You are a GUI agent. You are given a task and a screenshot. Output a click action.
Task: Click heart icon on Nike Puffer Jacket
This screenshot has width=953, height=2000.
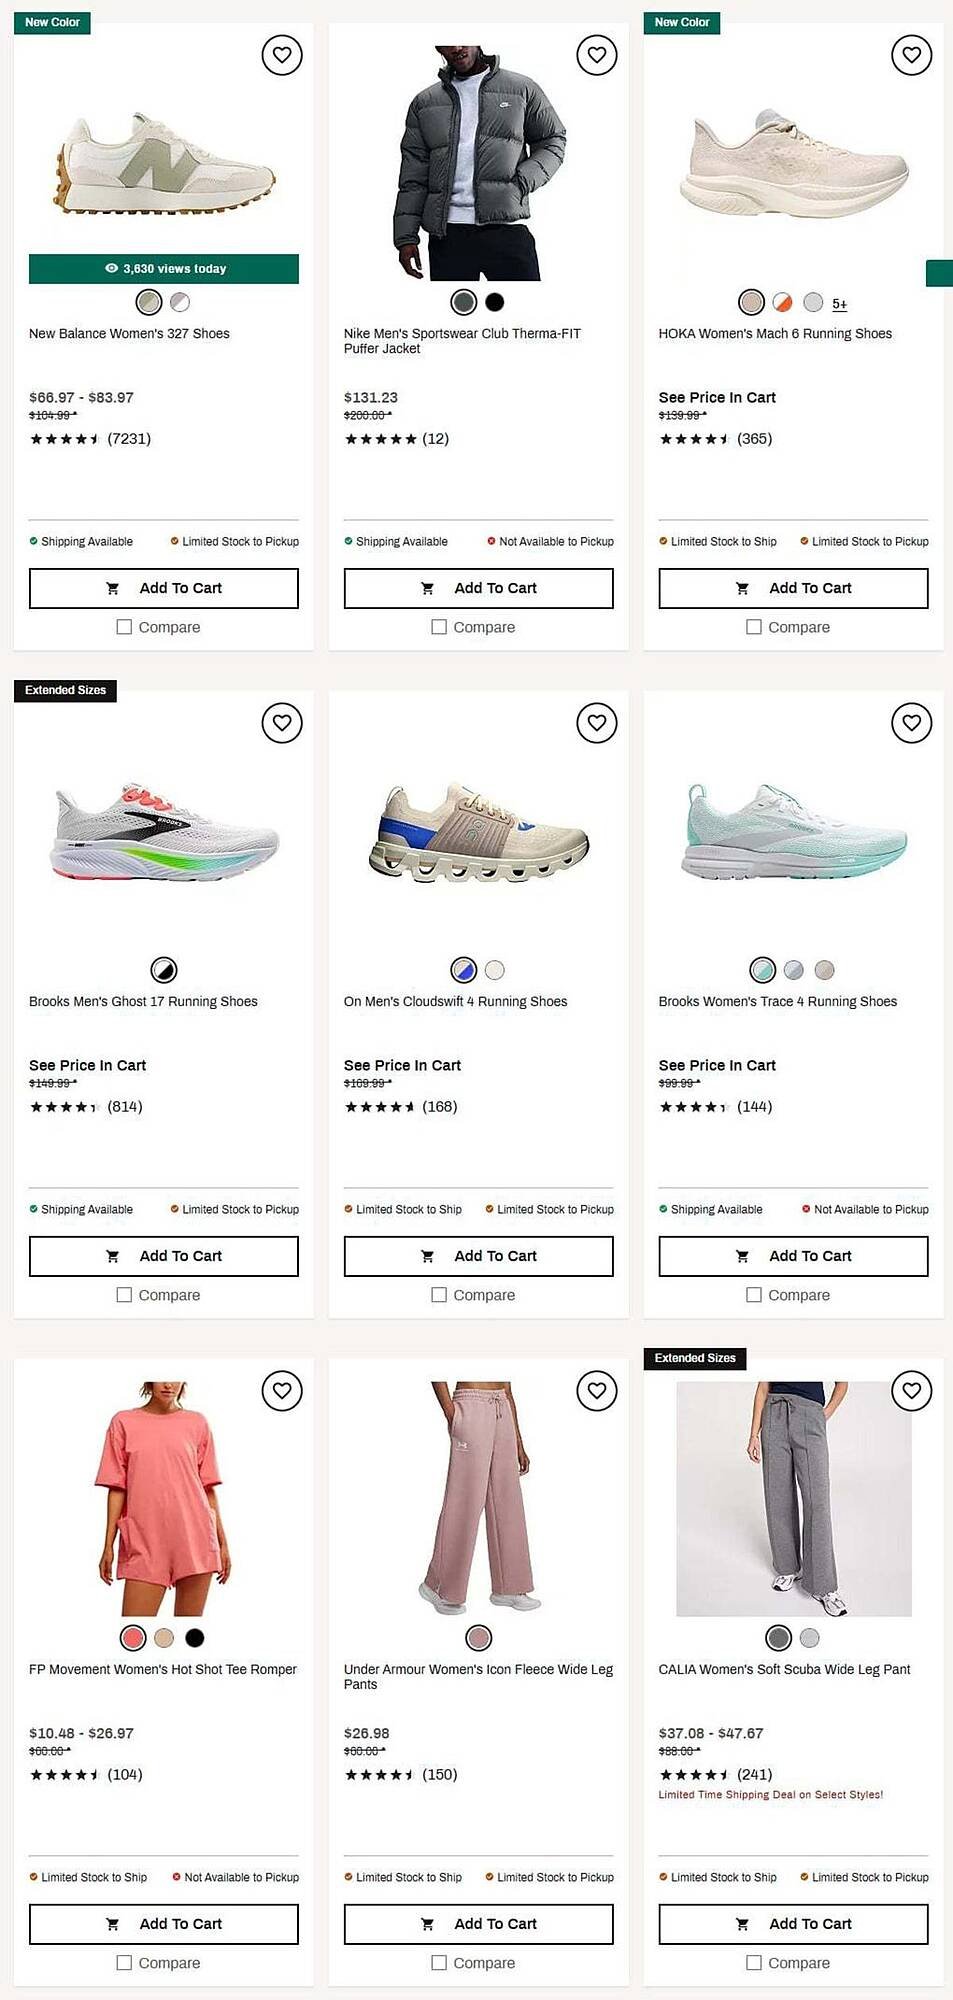pos(597,55)
